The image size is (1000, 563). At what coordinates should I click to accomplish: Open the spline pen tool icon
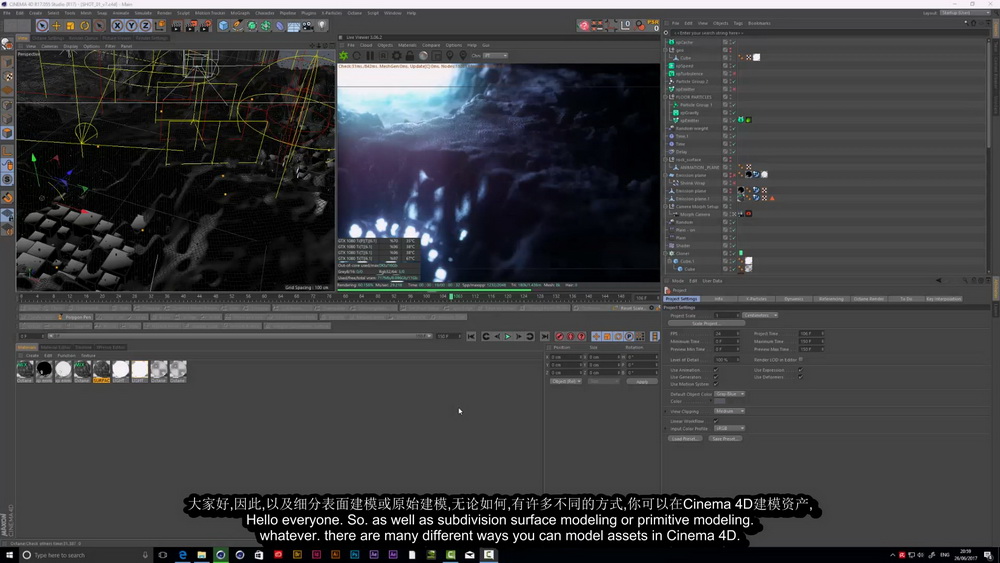point(237,26)
